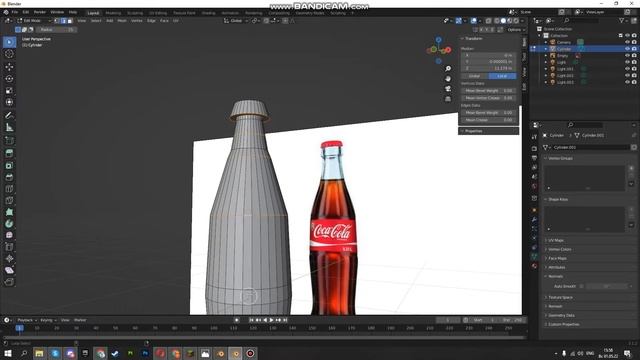Switch to the Shading workspace tab
Image resolution: width=640 pixels, height=360 pixels.
[208, 13]
